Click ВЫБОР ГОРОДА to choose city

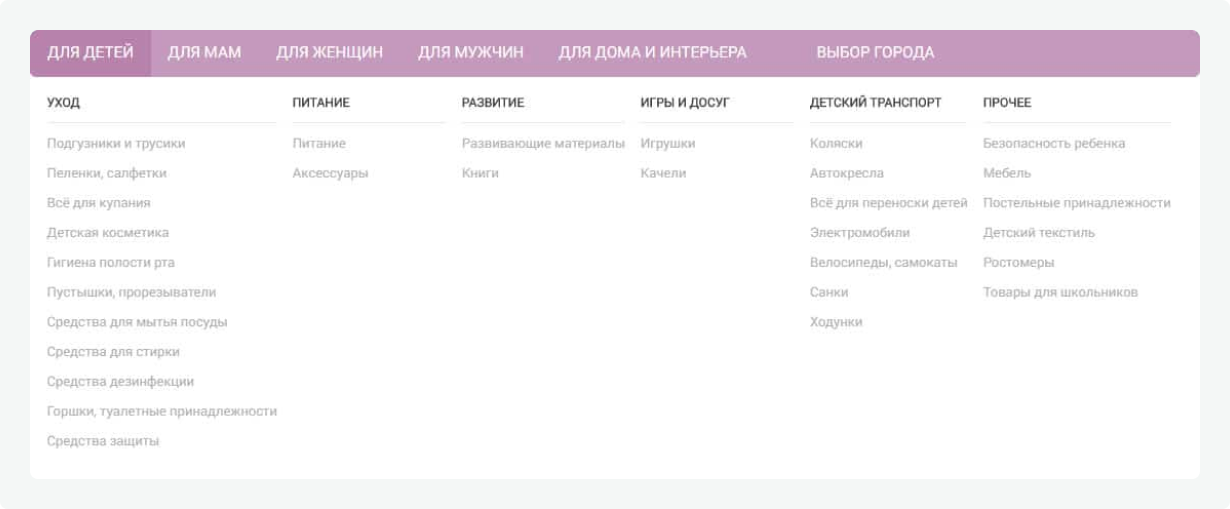coord(875,53)
